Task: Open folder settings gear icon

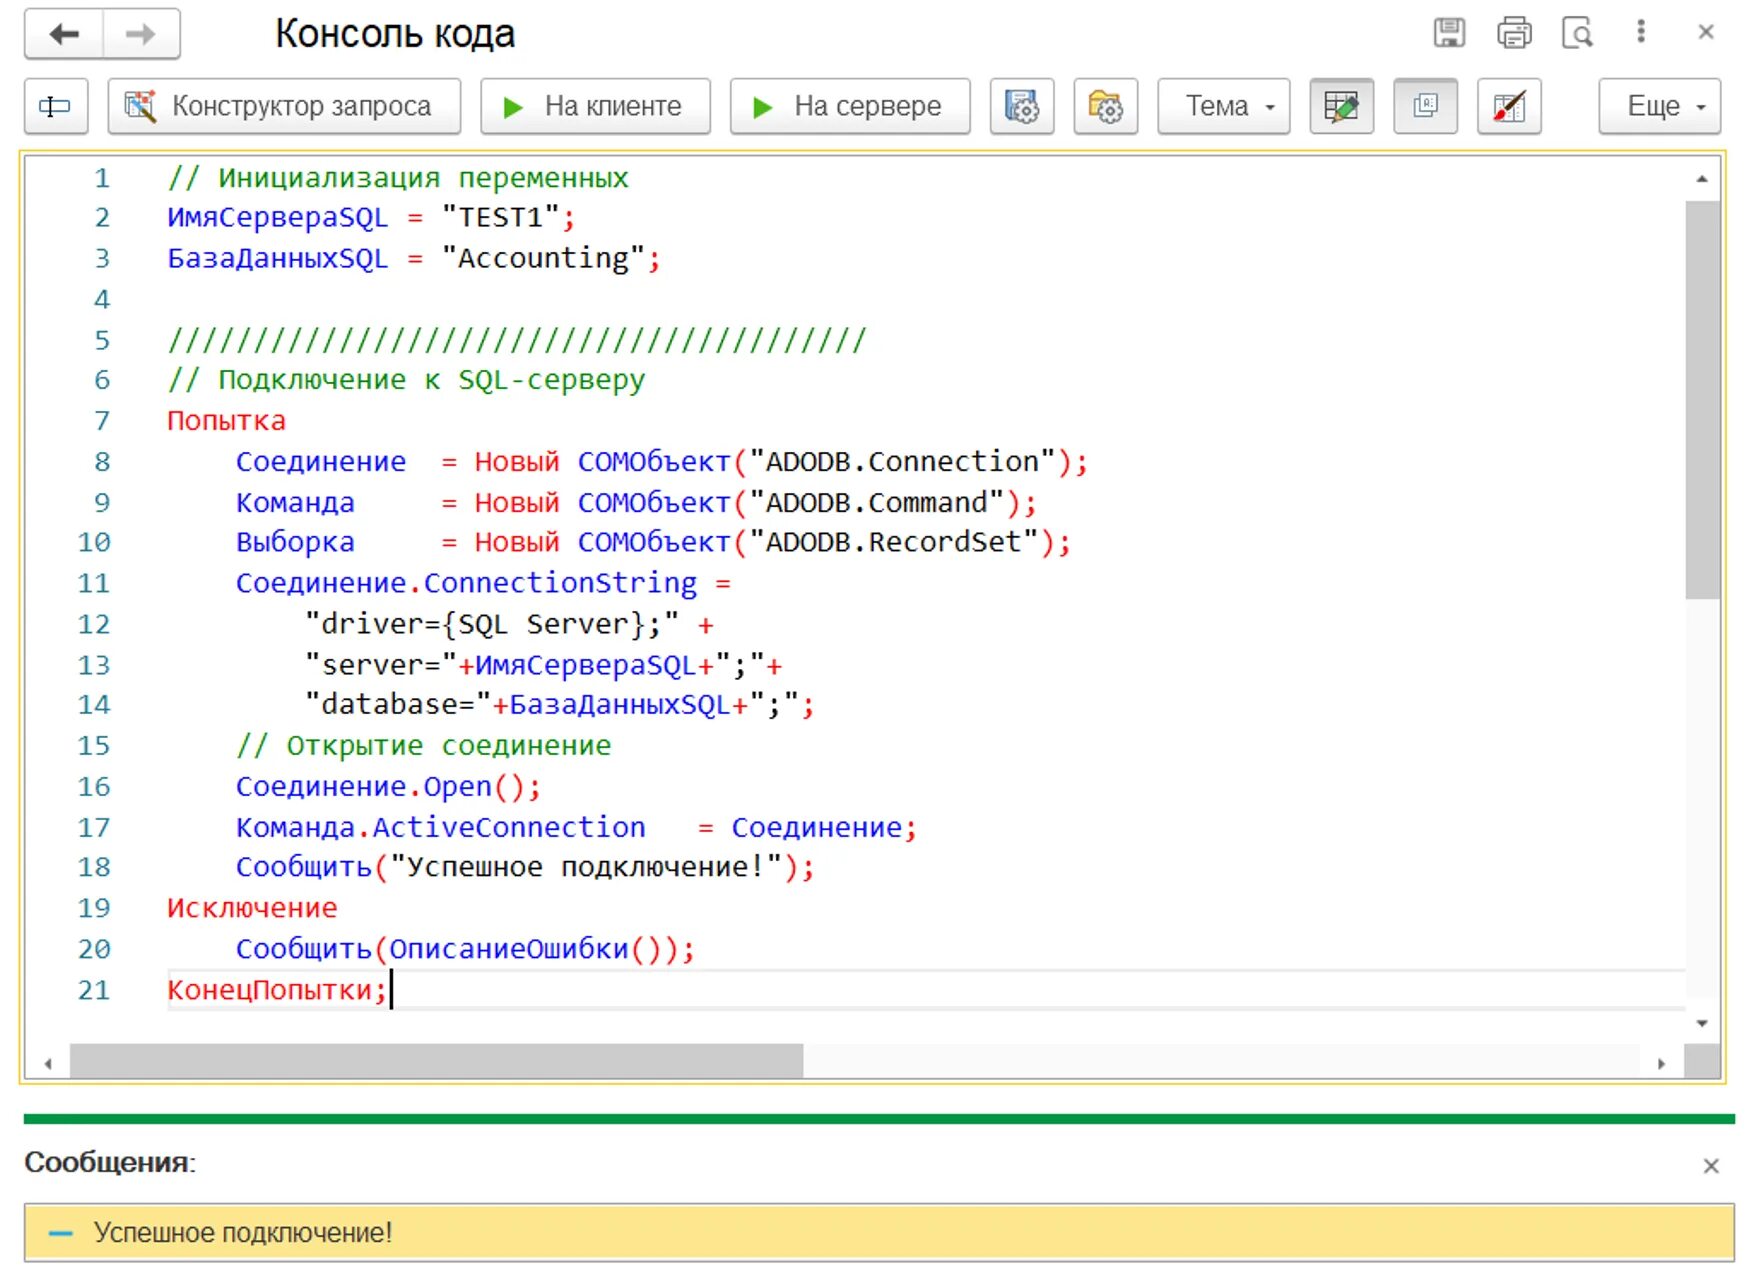Action: pos(1106,106)
